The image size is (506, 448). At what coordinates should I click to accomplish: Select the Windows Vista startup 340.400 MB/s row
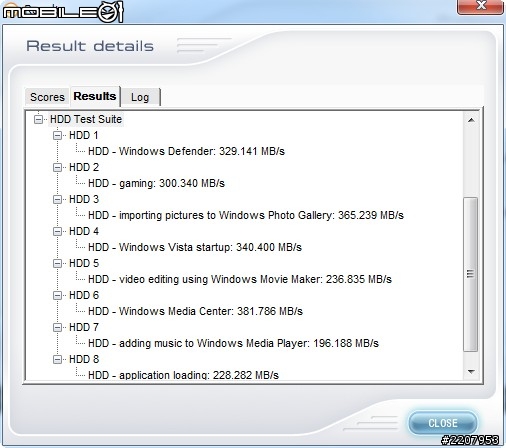coord(195,247)
